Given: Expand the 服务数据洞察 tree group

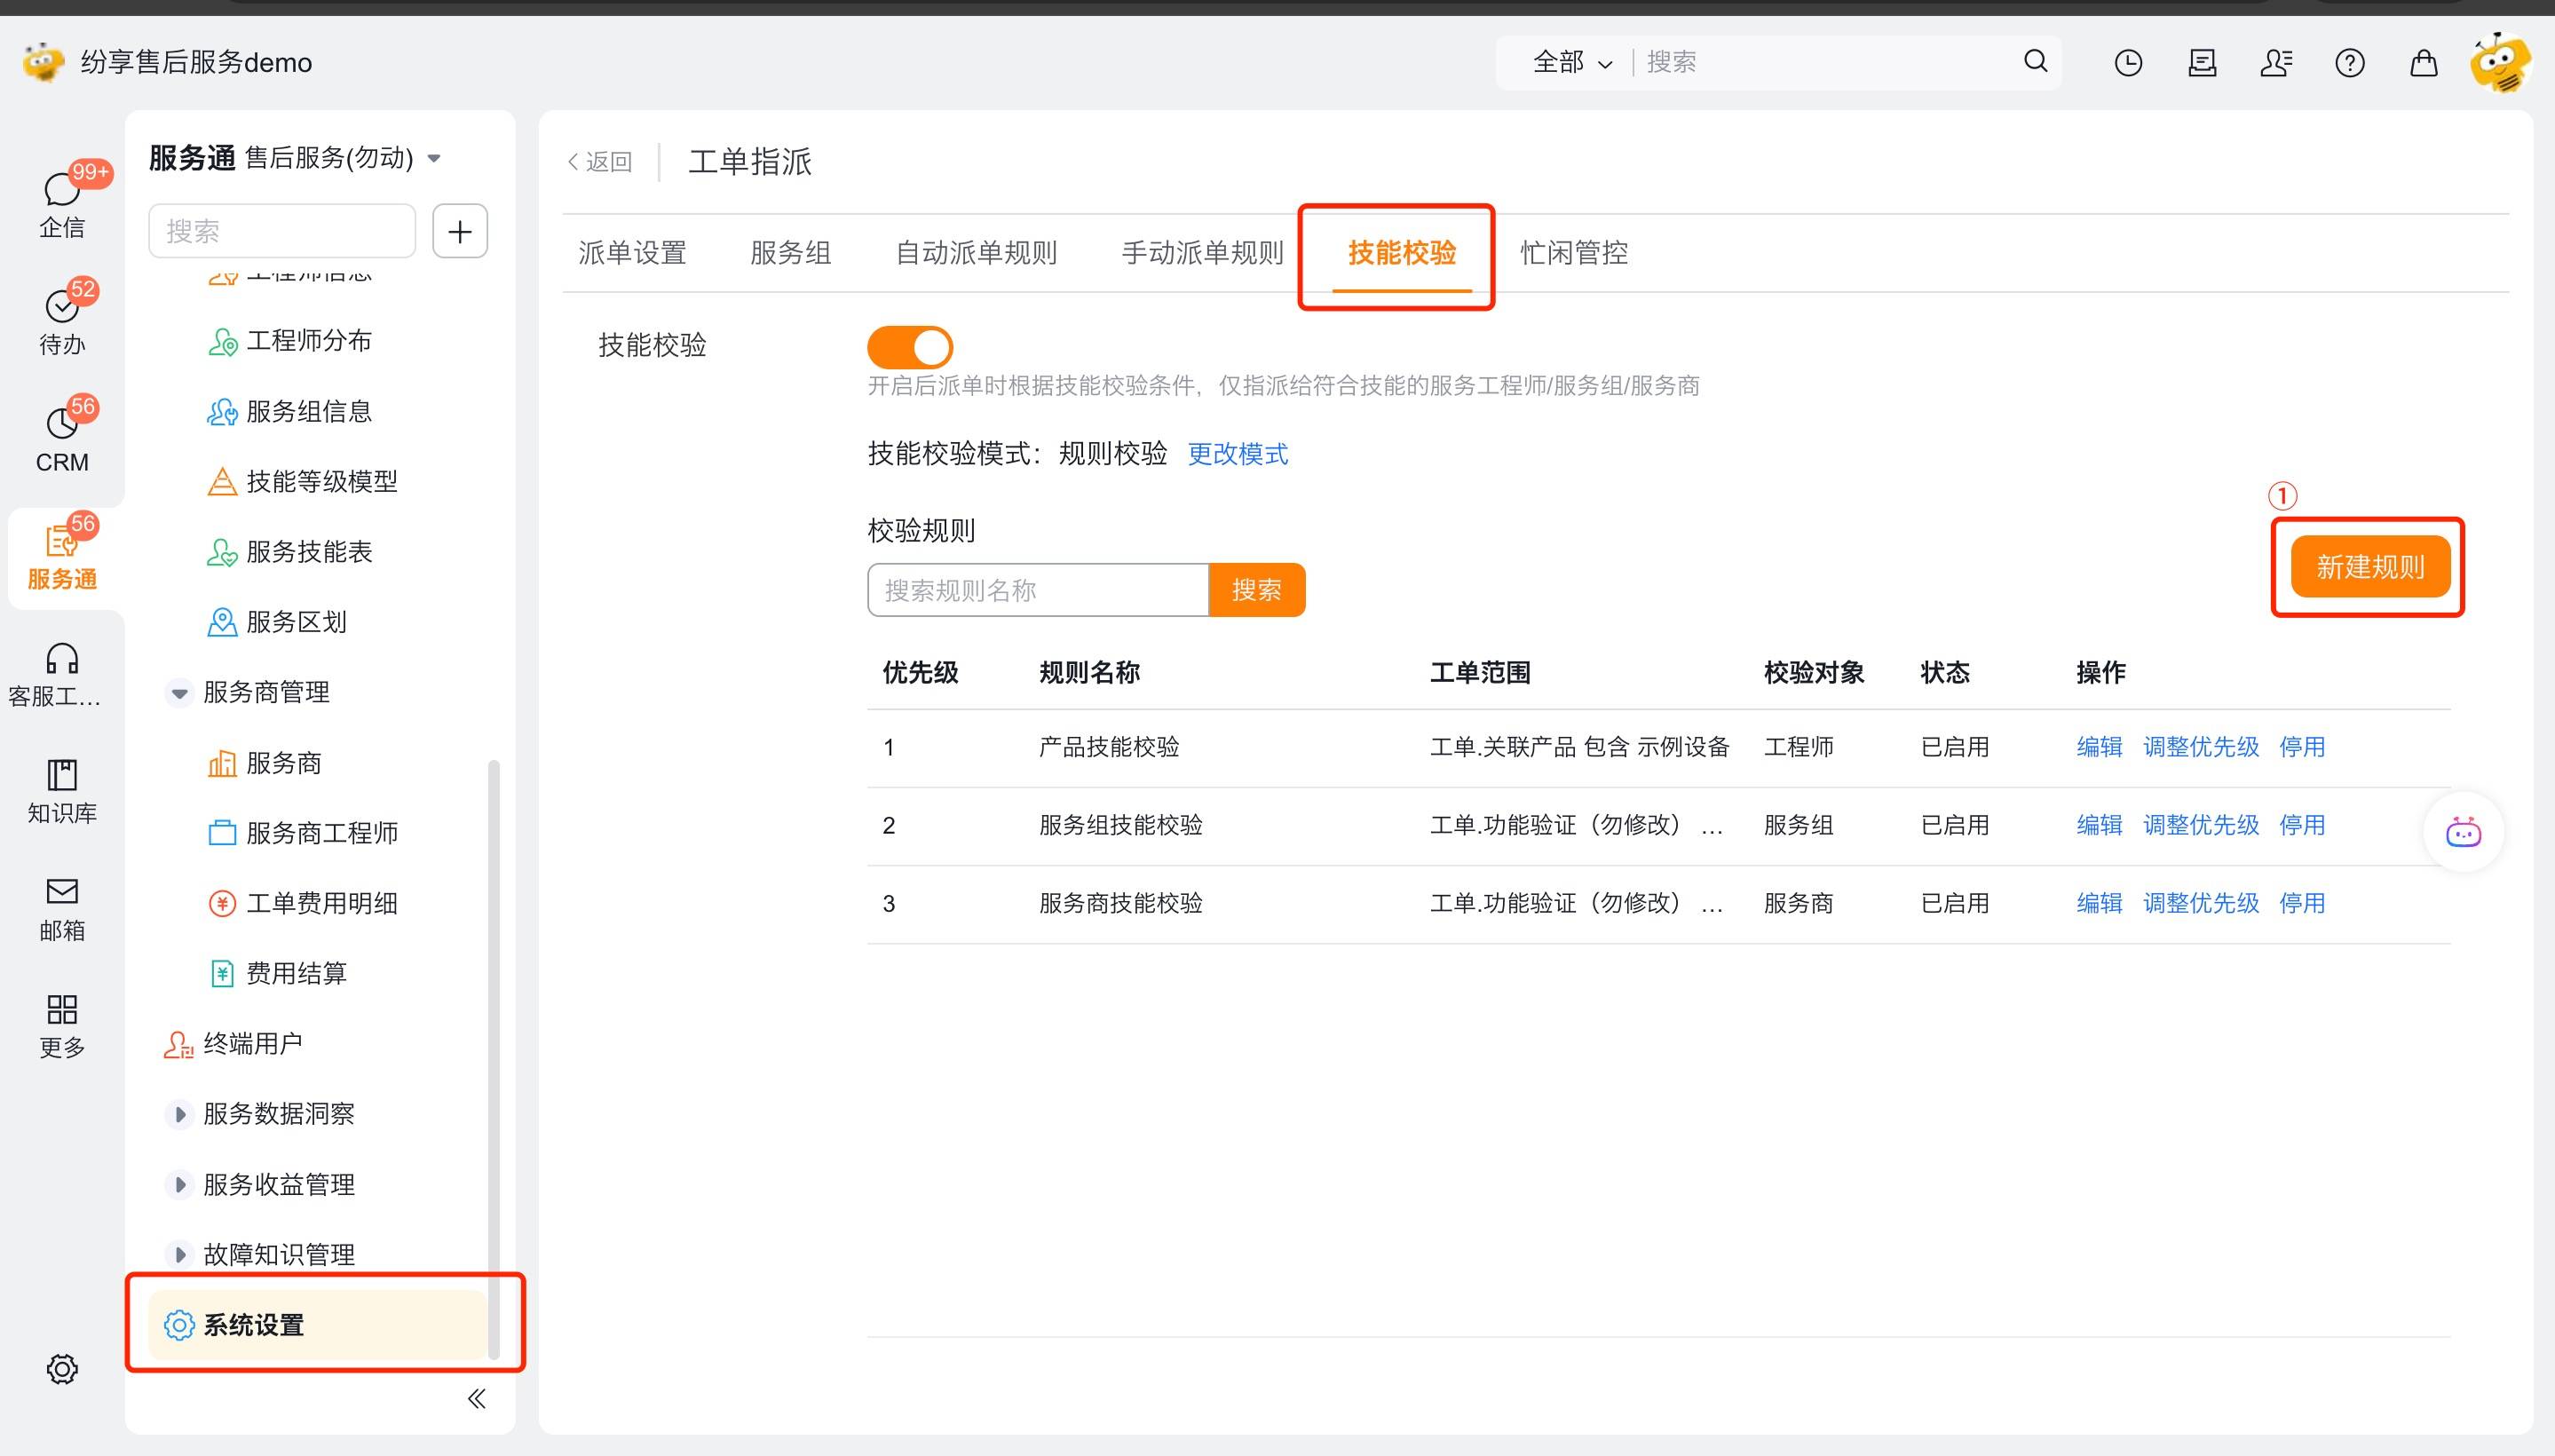Looking at the screenshot, I should click(x=179, y=1114).
